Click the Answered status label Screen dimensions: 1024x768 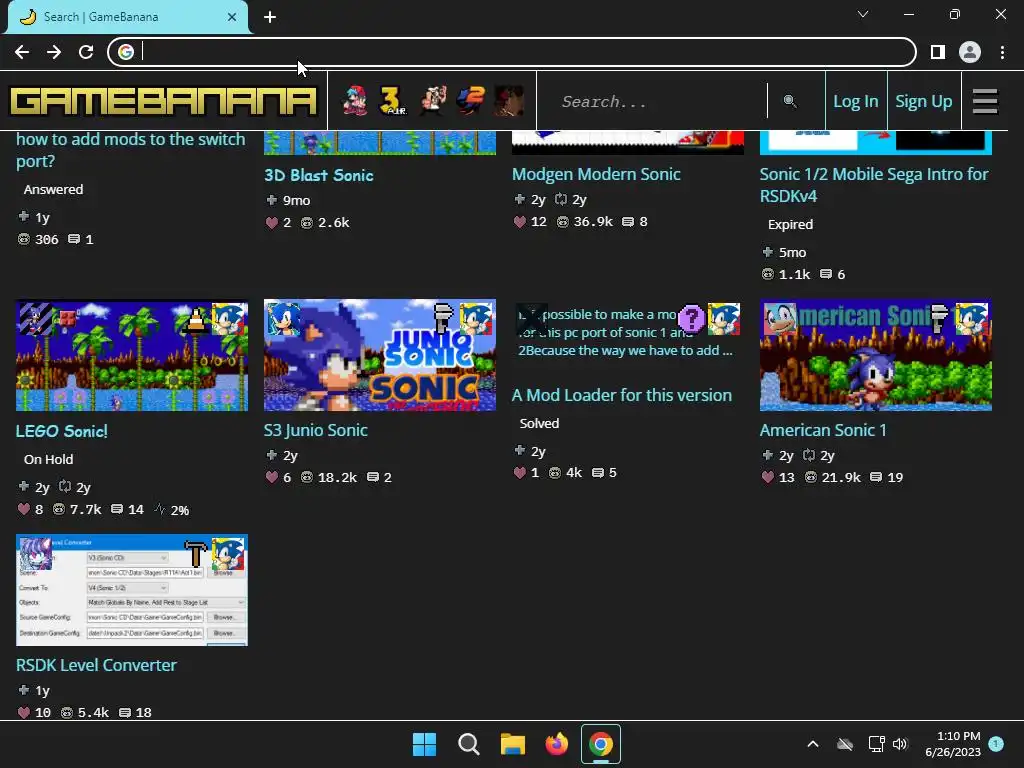coord(53,189)
